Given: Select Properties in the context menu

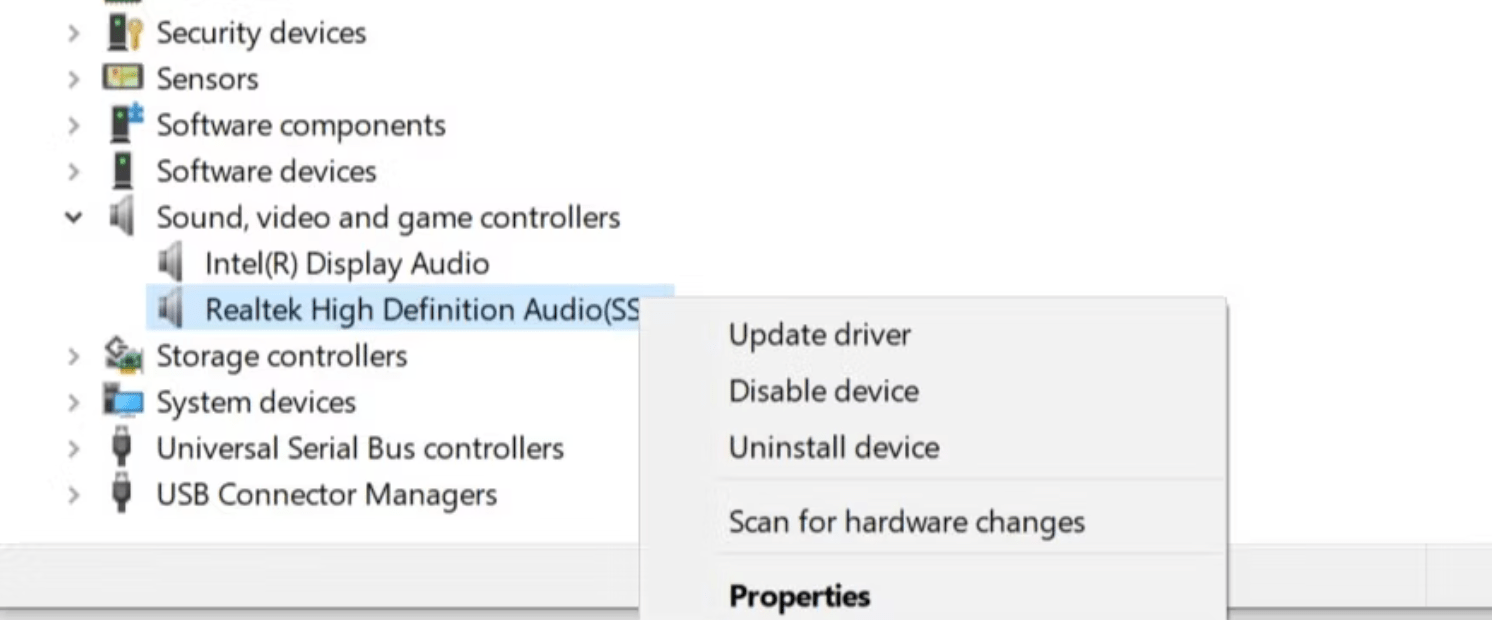Looking at the screenshot, I should click(799, 595).
